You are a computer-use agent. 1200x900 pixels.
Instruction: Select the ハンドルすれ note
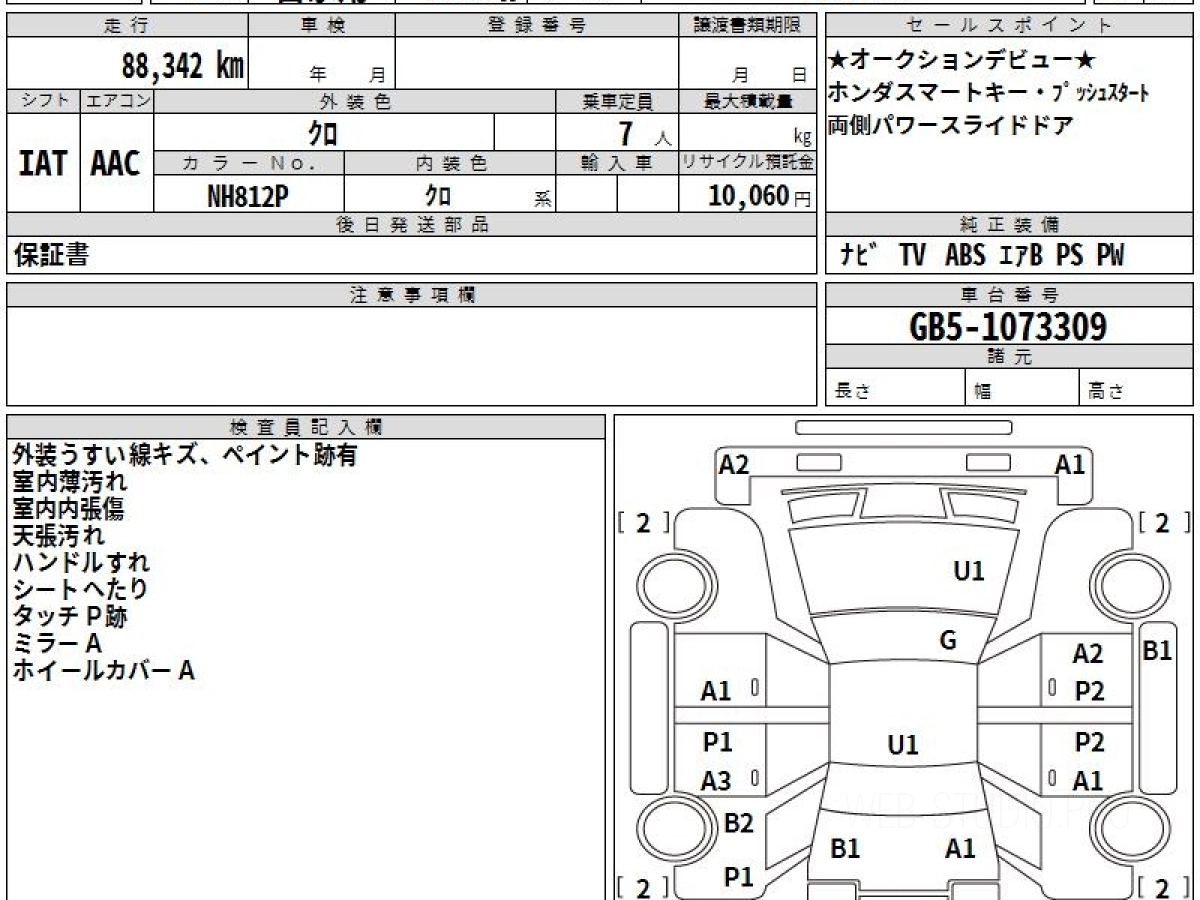click(81, 563)
